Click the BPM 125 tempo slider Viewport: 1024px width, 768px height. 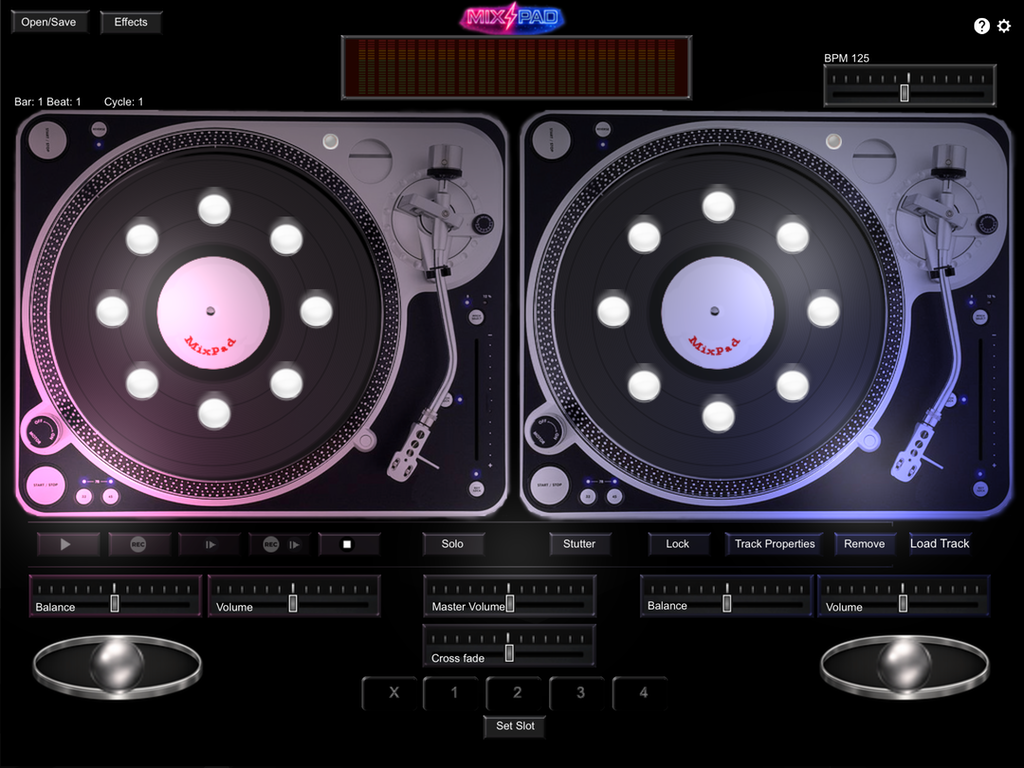(x=909, y=86)
